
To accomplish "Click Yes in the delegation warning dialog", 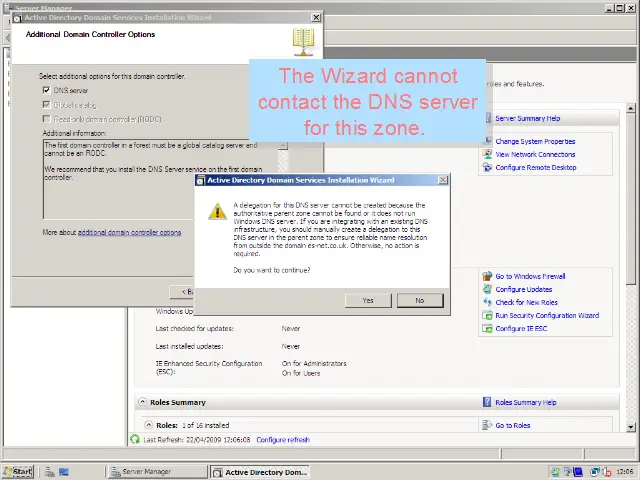I will click(x=368, y=300).
